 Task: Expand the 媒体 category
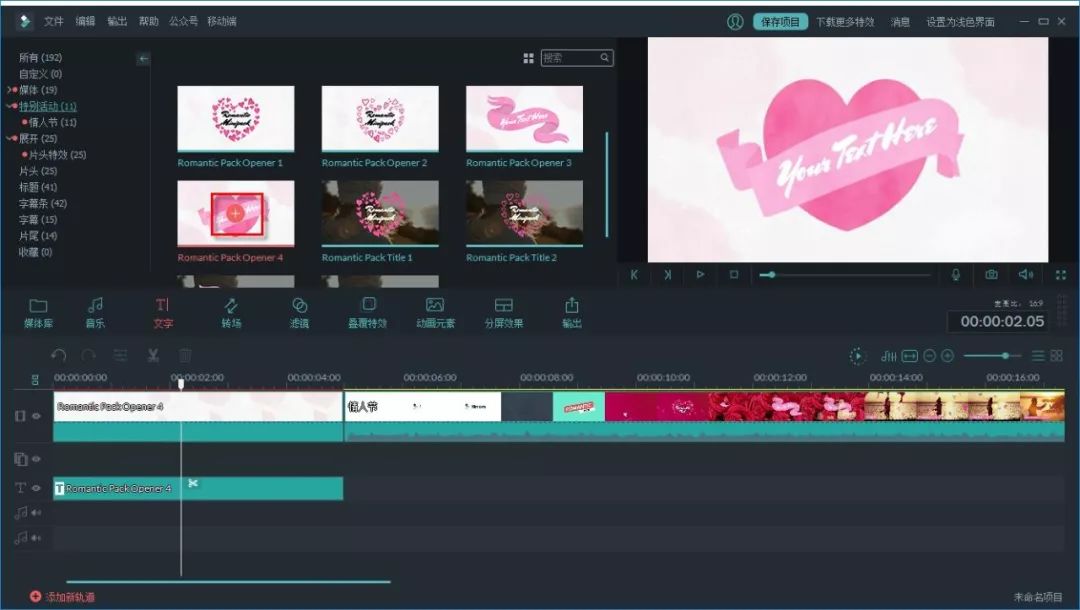(x=11, y=90)
